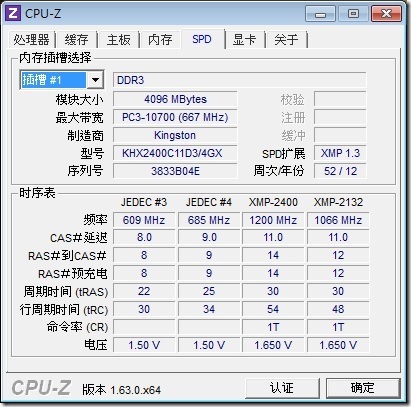Image resolution: width=411 pixels, height=407 pixels.
Task: Switch to the 缓存 tab
Action: (x=76, y=40)
